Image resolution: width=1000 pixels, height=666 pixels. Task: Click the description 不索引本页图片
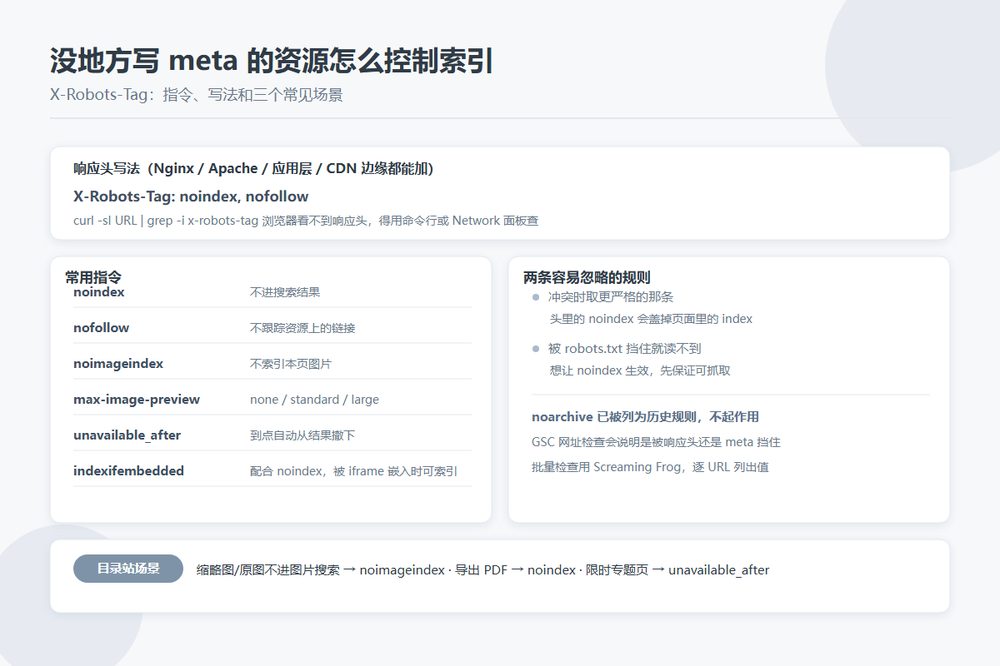coord(291,364)
